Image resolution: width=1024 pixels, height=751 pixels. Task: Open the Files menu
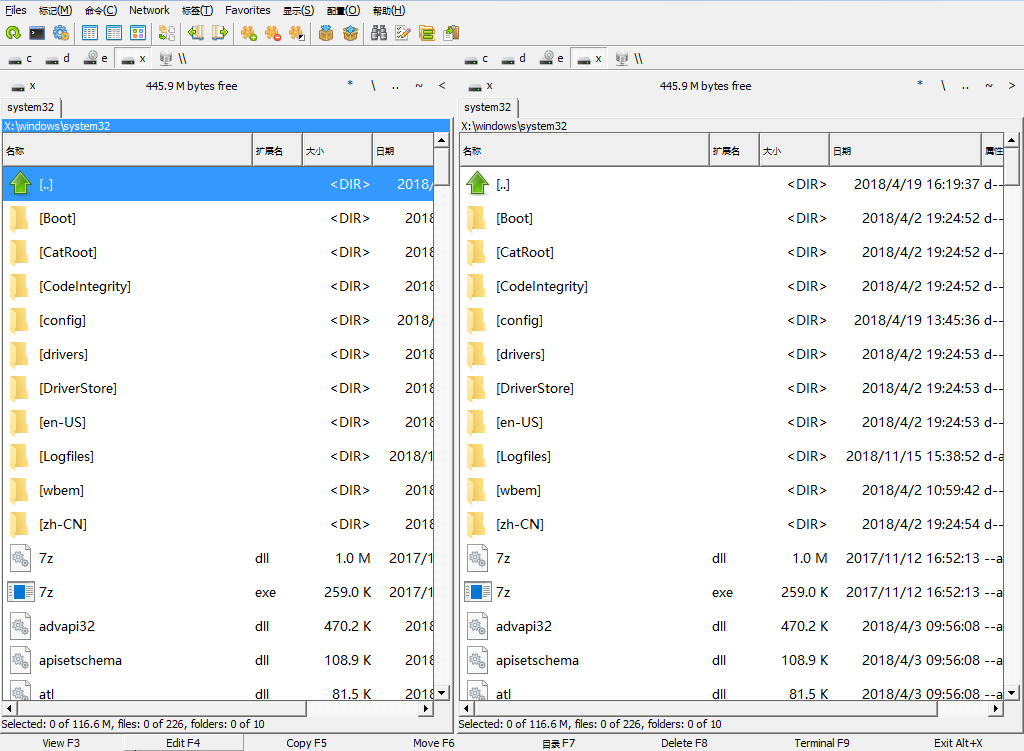[x=16, y=10]
